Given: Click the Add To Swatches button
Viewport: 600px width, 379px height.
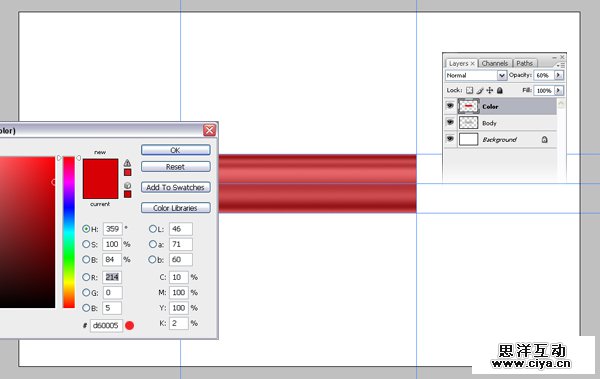Looking at the screenshot, I should 176,187.
